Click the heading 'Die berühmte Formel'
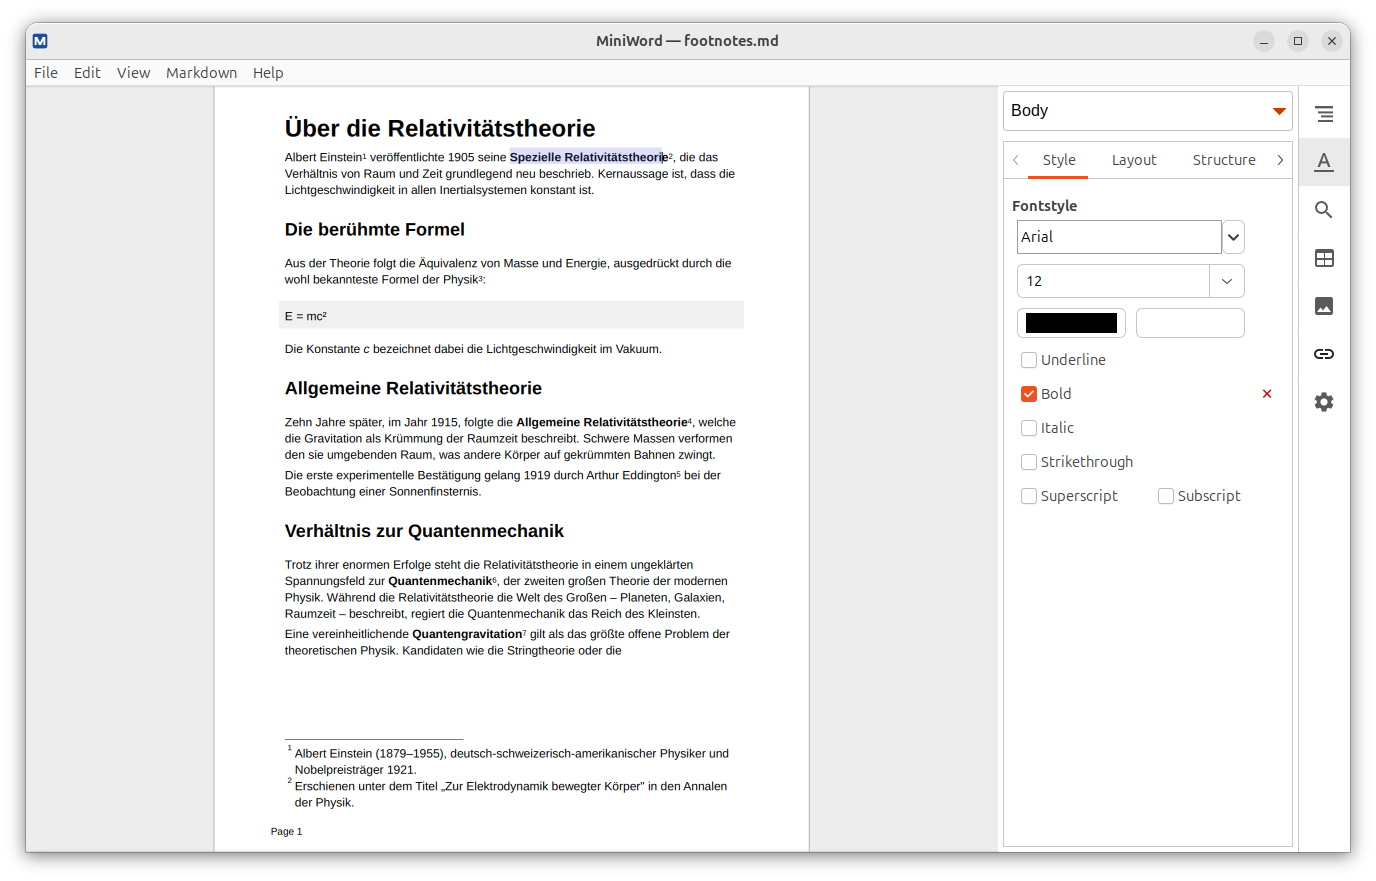 click(375, 230)
